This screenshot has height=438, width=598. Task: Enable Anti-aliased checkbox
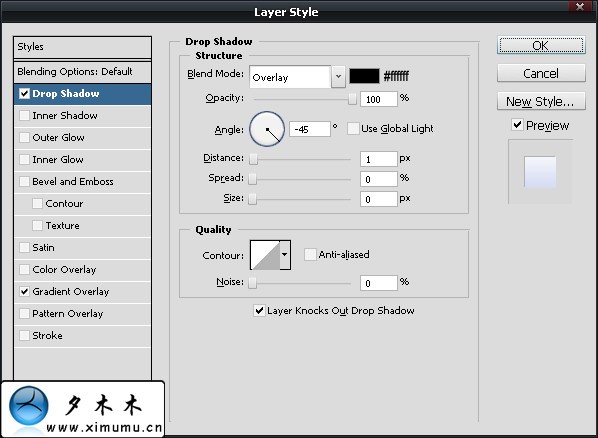[x=310, y=254]
